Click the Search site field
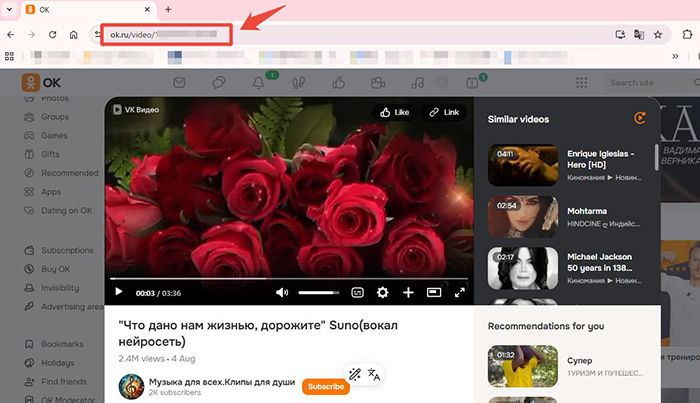Screen dimensions: 700x403 (652, 83)
